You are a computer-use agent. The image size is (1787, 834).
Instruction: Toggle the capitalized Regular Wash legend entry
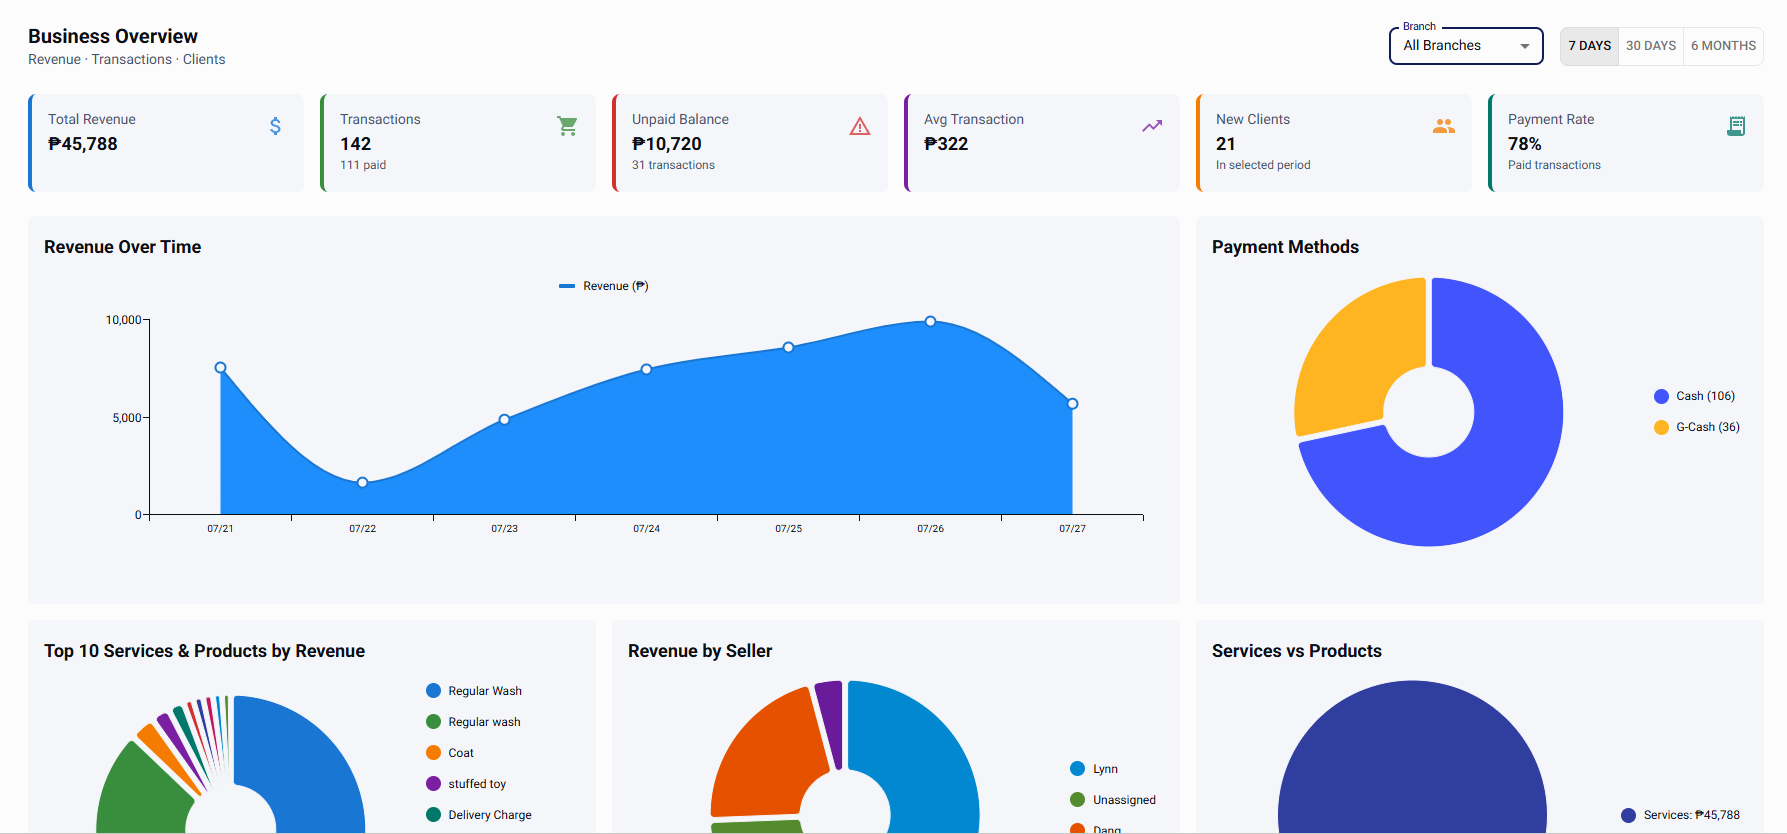474,691
